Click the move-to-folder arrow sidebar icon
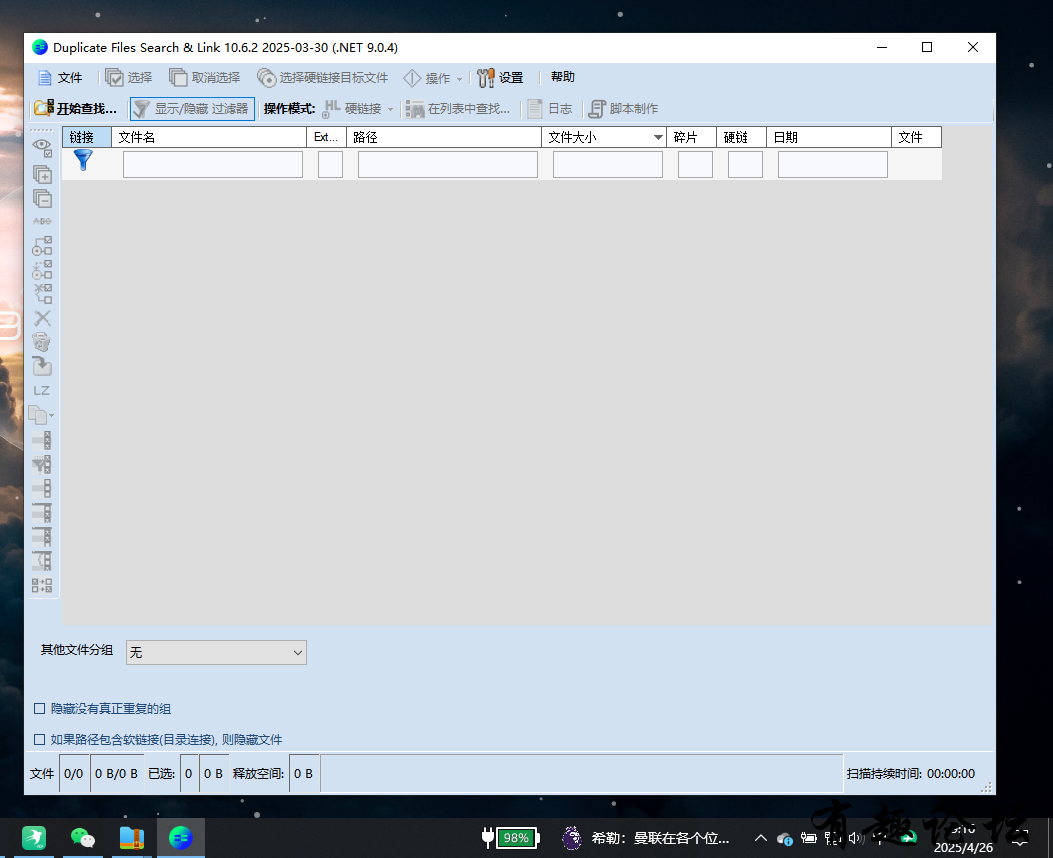Image resolution: width=1053 pixels, height=858 pixels. point(42,367)
